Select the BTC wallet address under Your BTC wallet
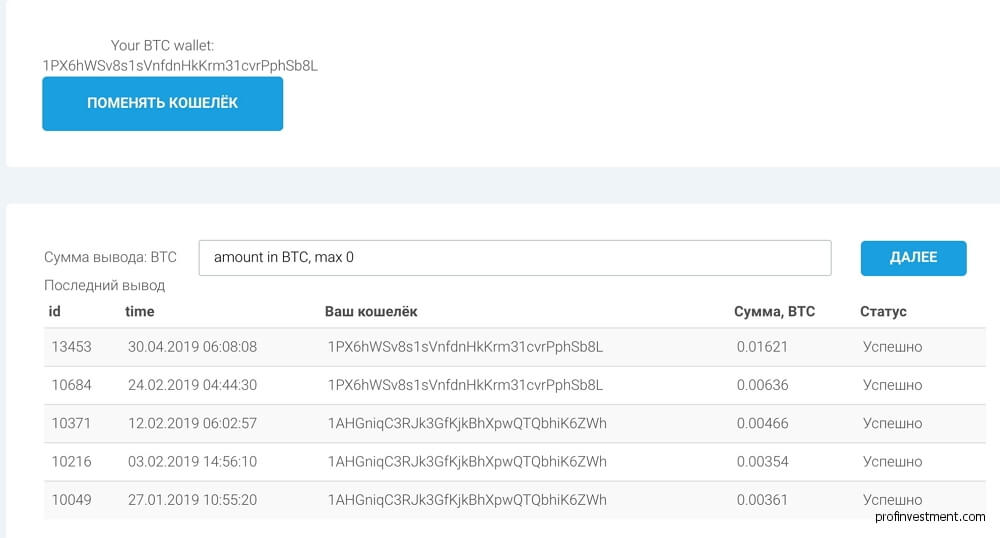The height and width of the screenshot is (538, 1000). point(180,66)
